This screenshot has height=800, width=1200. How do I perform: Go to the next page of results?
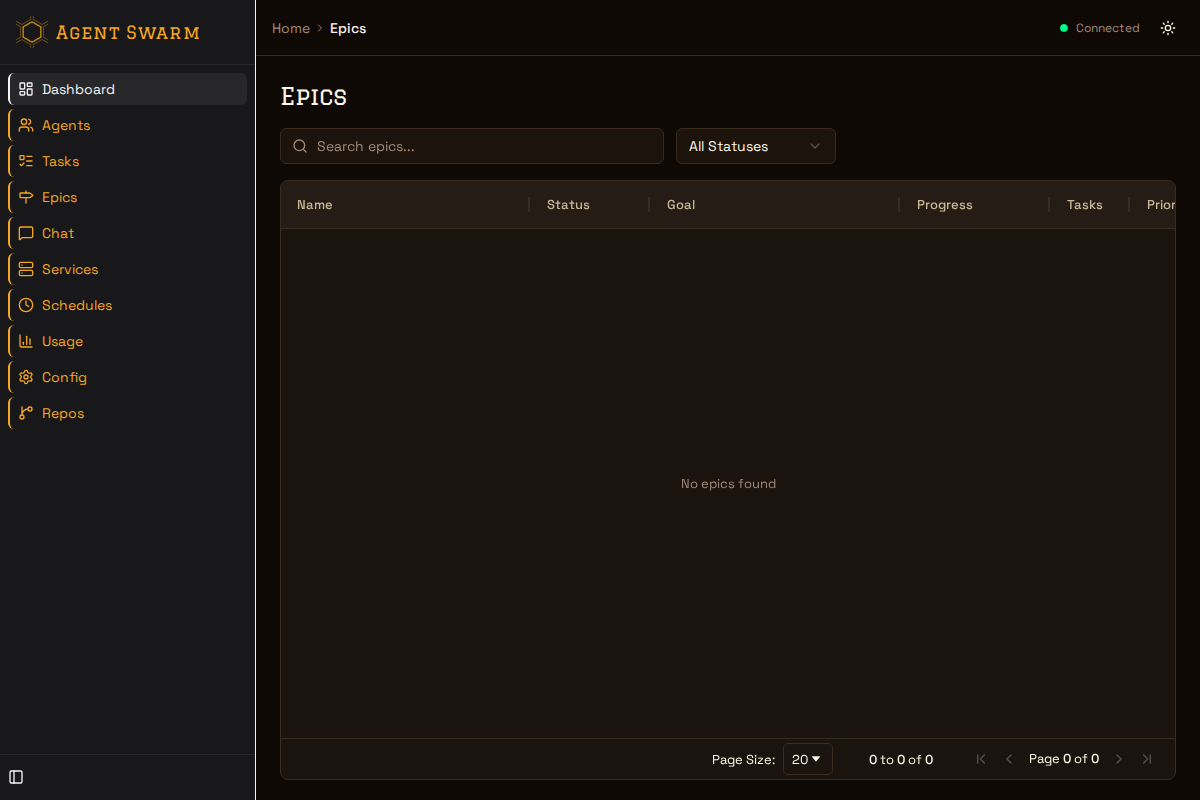tap(1119, 759)
